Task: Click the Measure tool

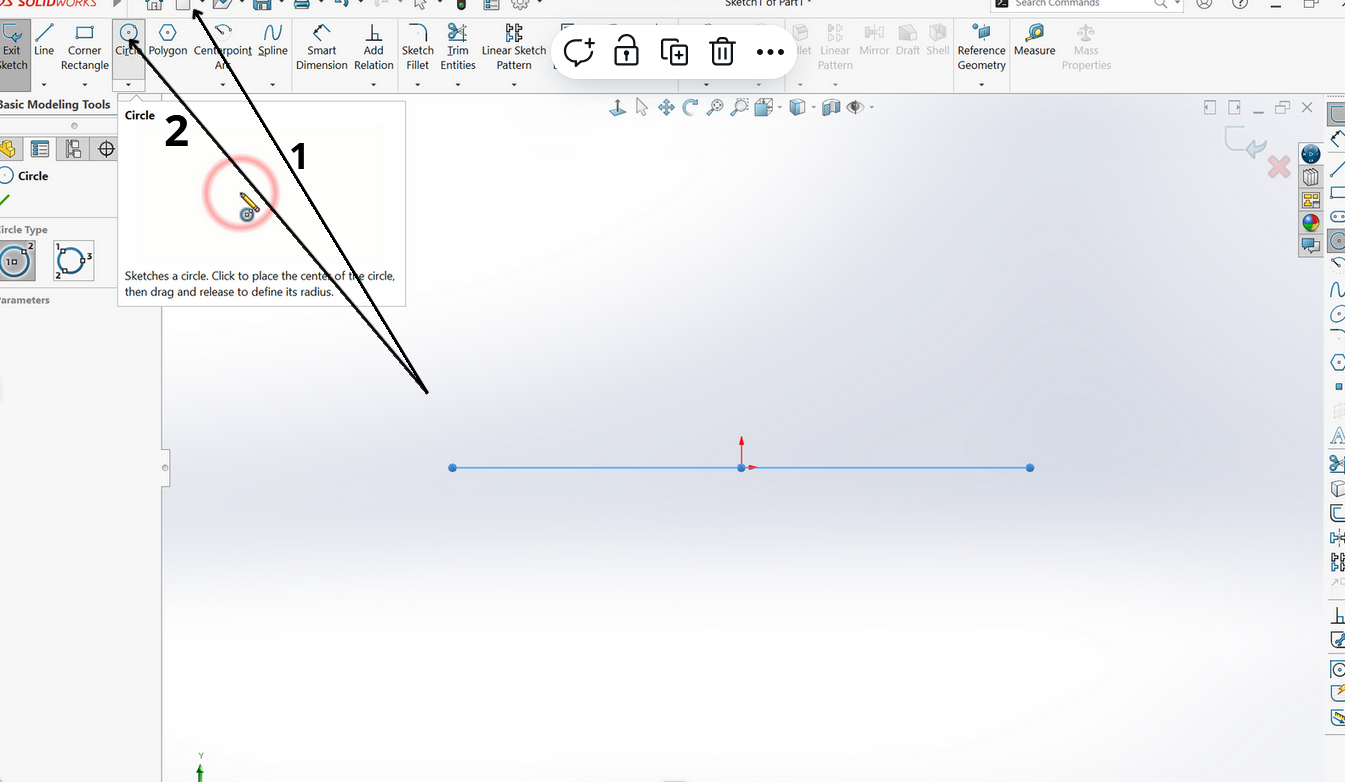Action: [x=1035, y=42]
